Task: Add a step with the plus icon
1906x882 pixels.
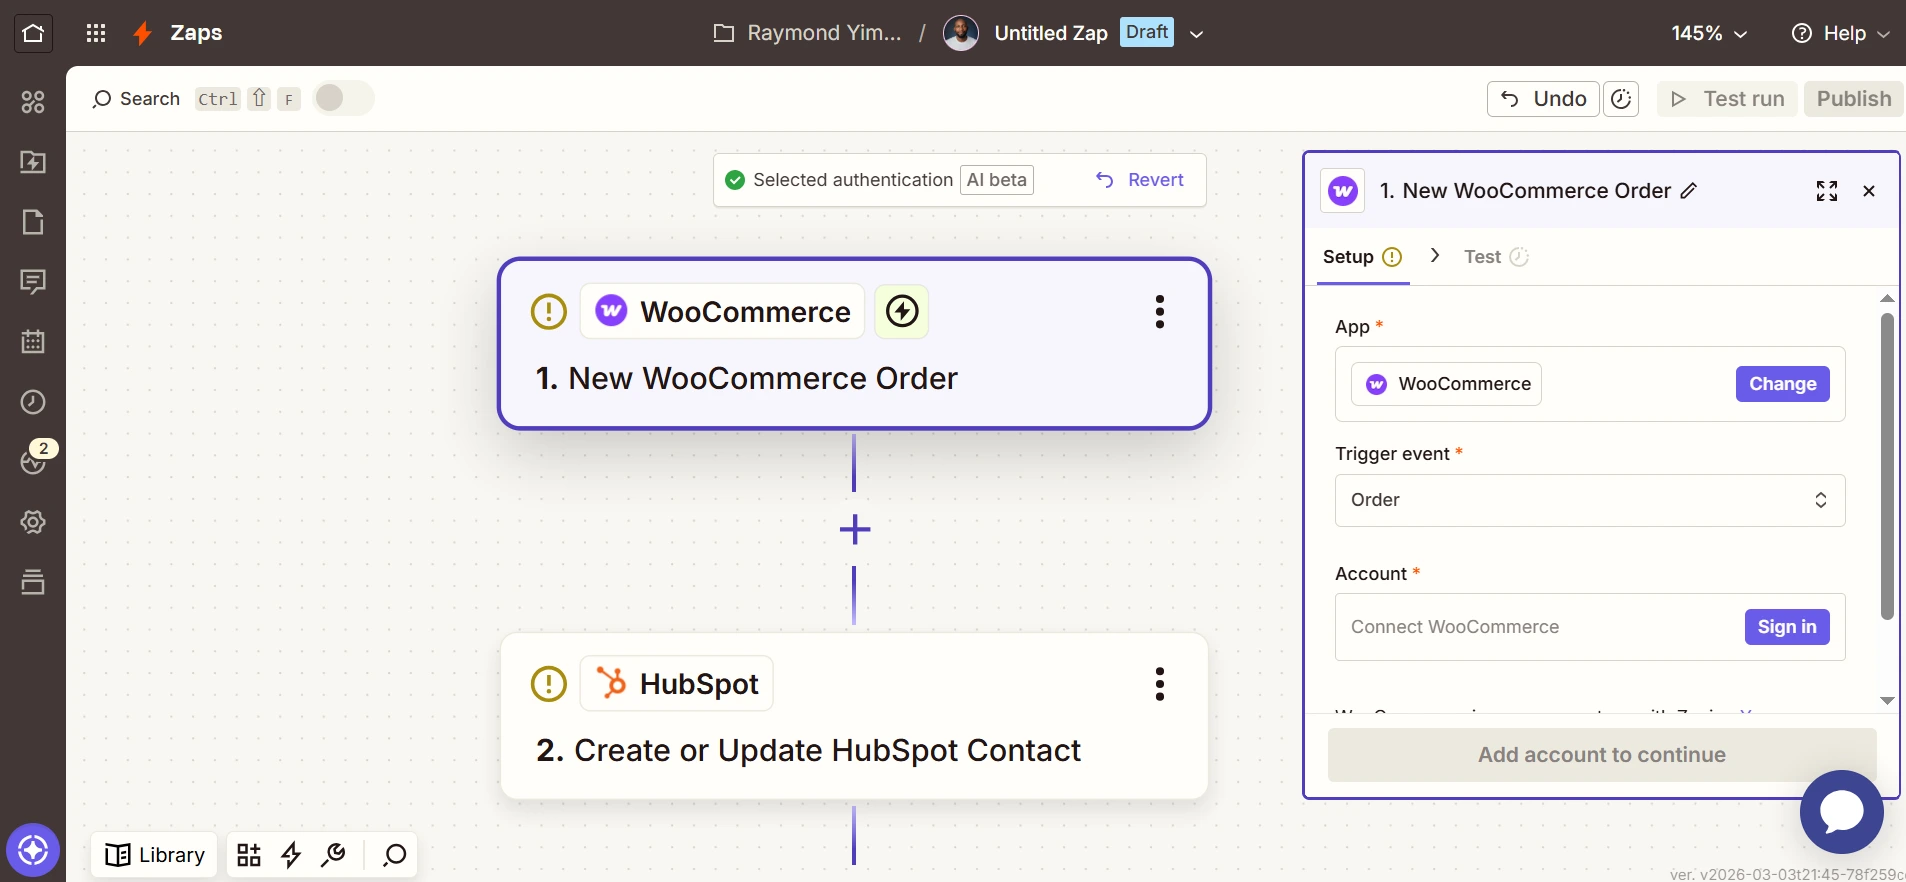Action: [x=854, y=529]
